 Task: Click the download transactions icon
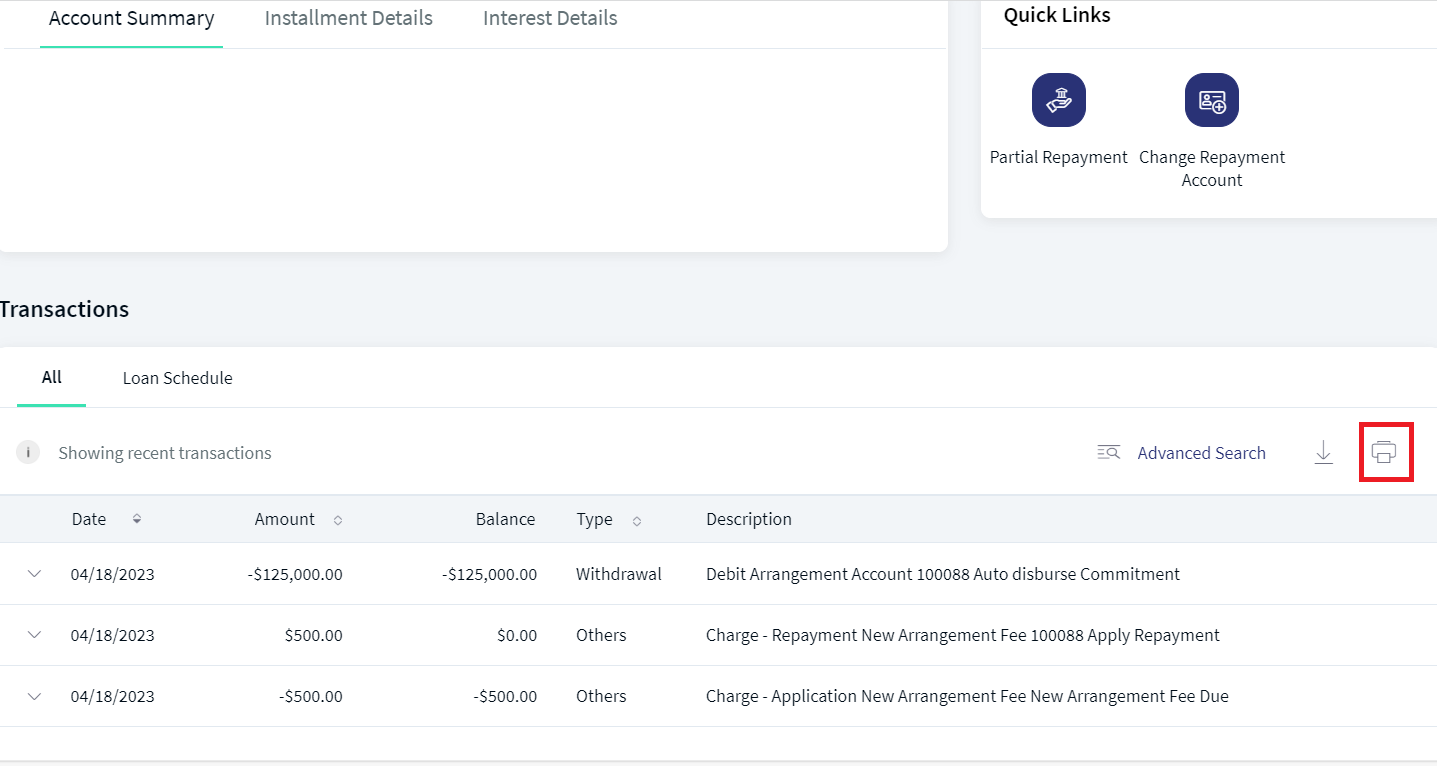pyautogui.click(x=1323, y=453)
